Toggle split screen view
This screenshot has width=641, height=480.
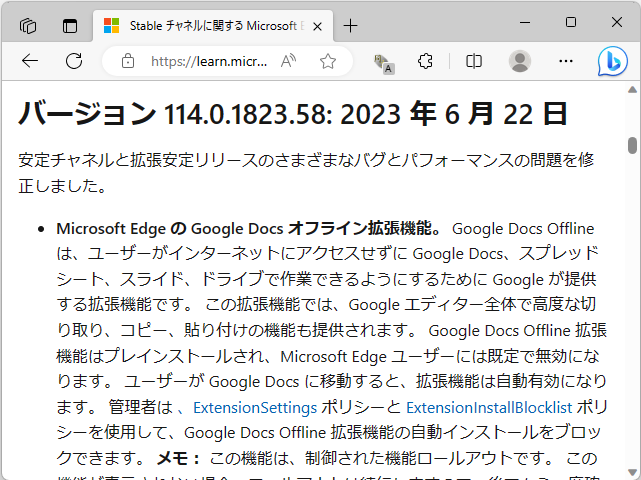tap(474, 61)
